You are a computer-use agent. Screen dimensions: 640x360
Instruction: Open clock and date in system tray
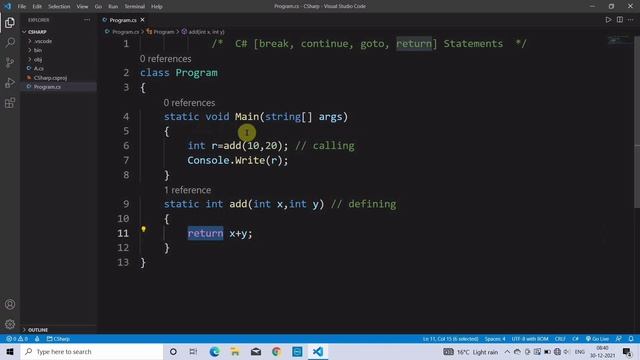[x=602, y=351]
